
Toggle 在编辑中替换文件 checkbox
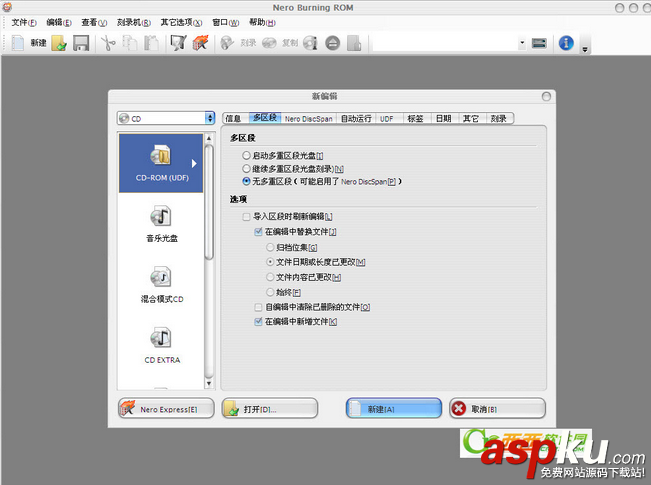click(x=258, y=232)
